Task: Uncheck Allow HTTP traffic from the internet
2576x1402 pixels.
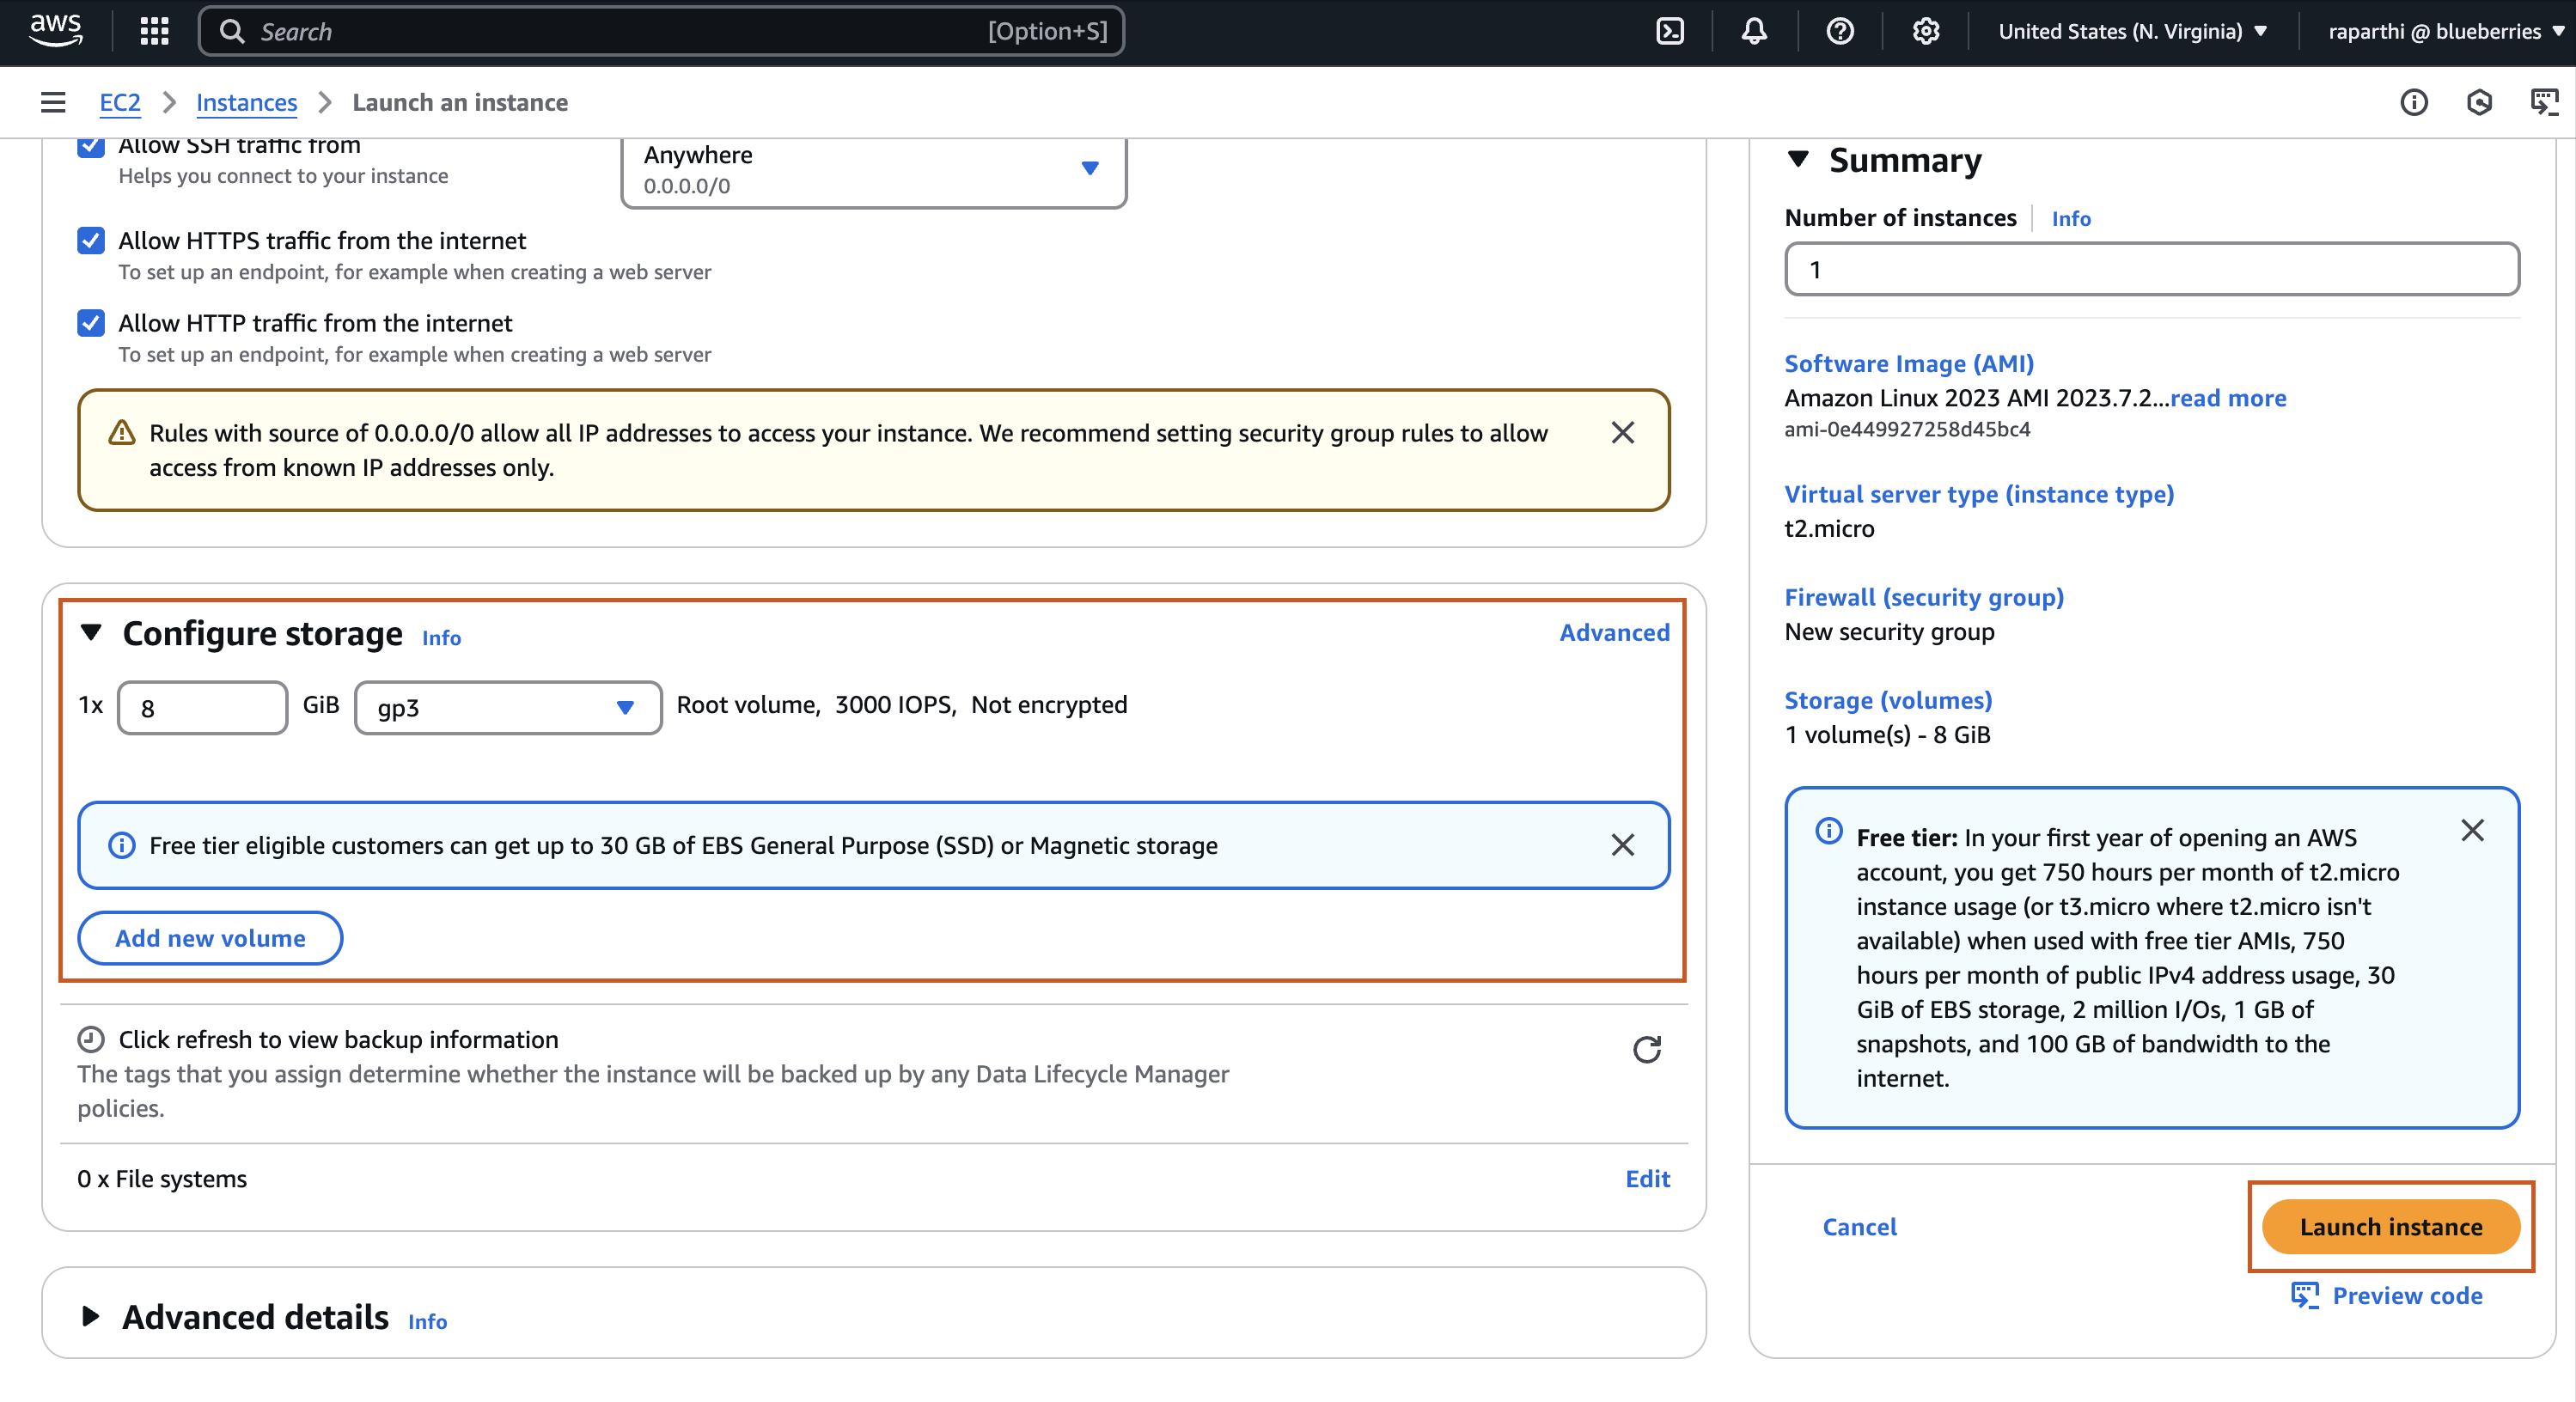Action: [x=91, y=323]
